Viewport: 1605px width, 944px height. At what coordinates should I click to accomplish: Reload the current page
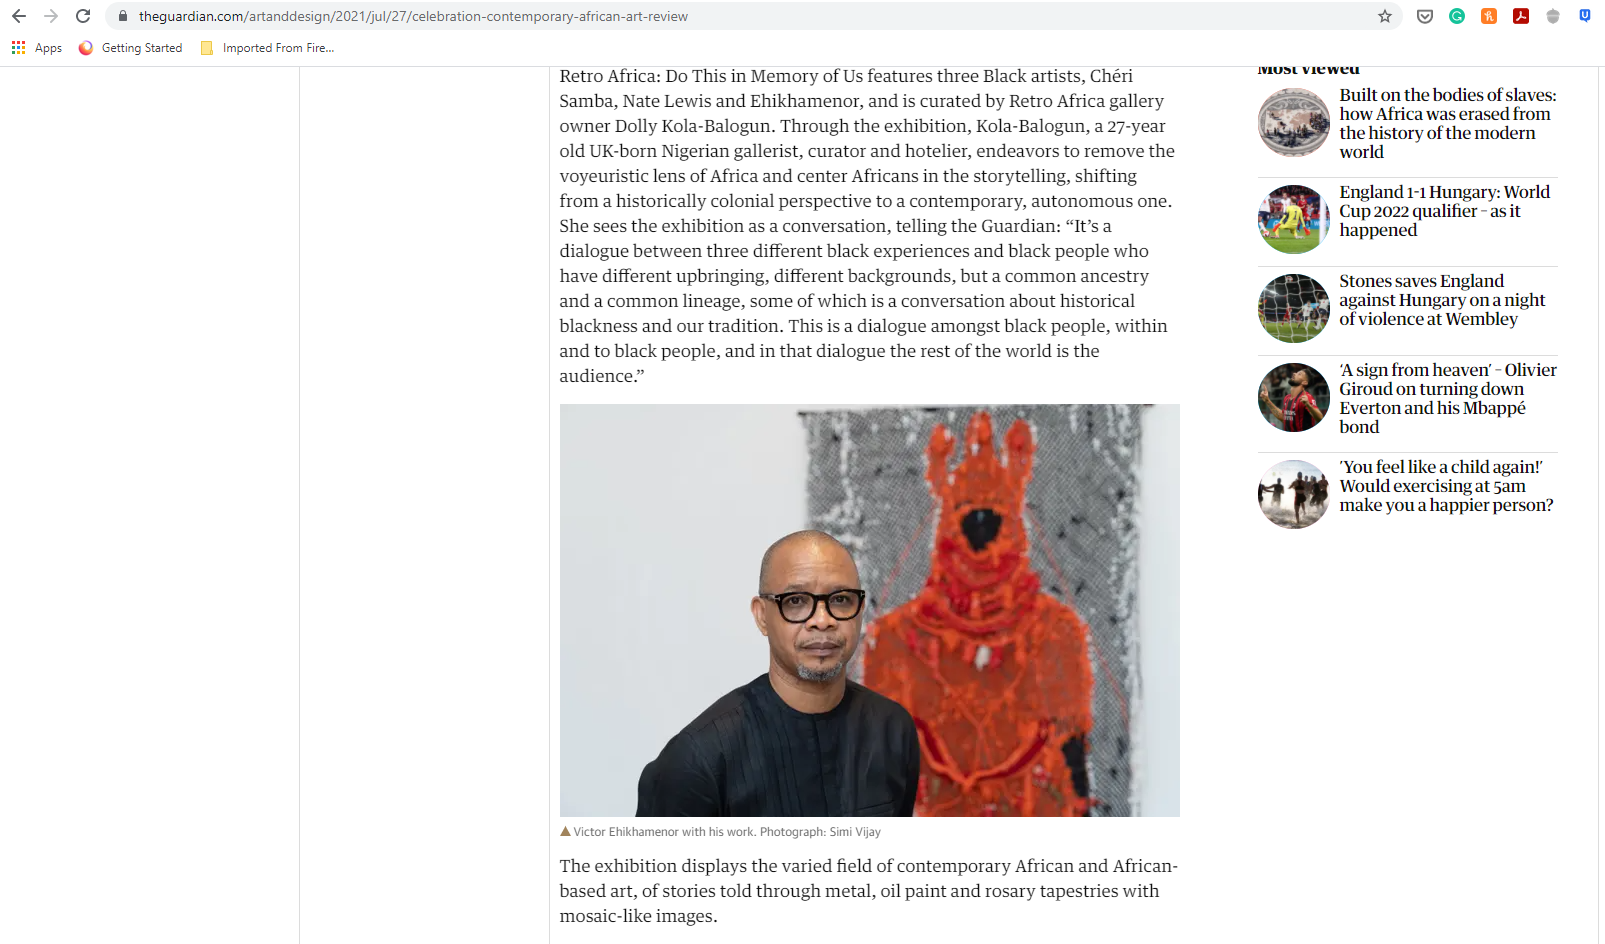(x=83, y=16)
